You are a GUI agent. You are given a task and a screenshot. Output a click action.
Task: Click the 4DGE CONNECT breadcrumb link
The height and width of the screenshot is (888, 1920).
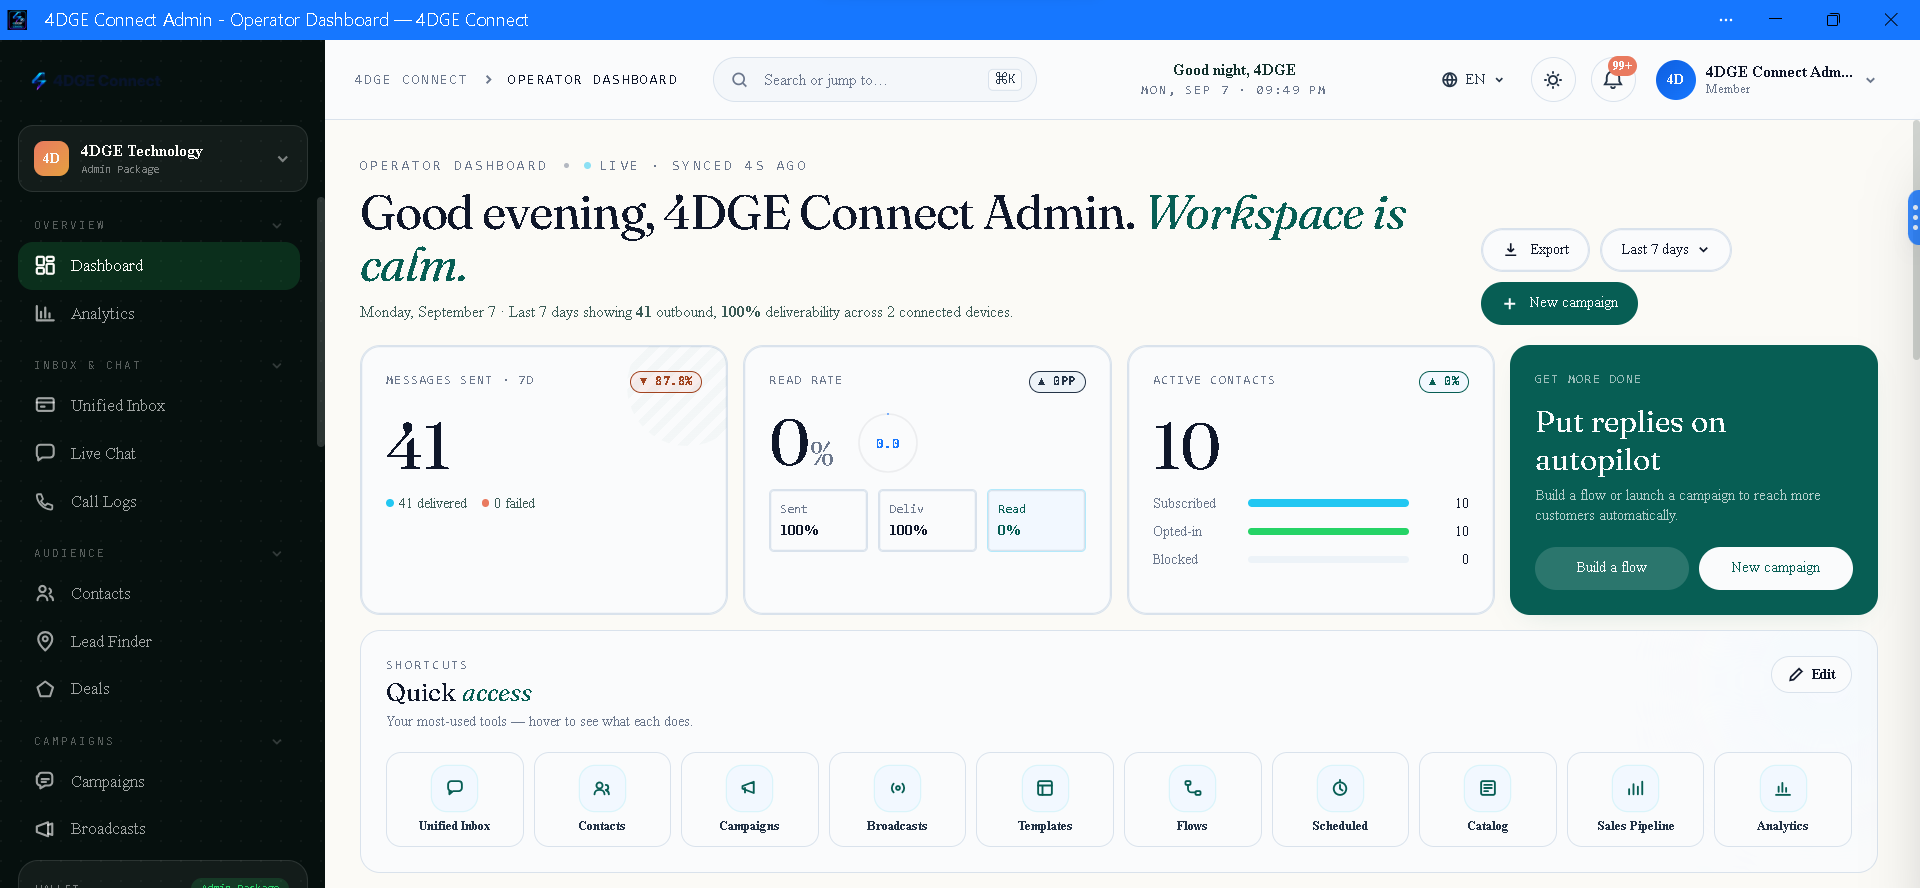tap(411, 80)
